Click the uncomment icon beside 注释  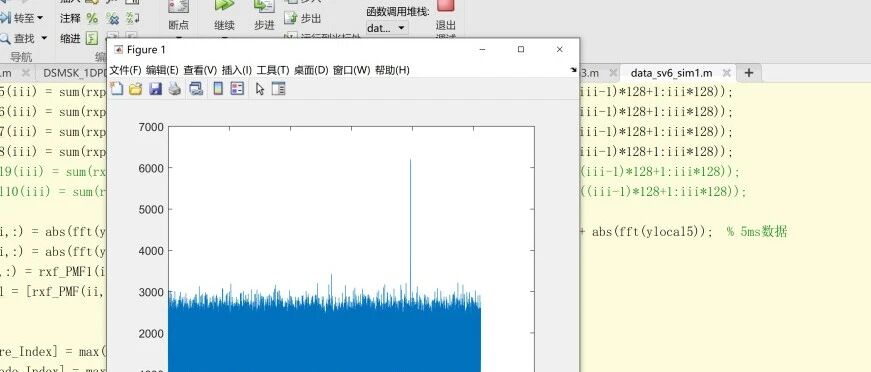[x=113, y=18]
